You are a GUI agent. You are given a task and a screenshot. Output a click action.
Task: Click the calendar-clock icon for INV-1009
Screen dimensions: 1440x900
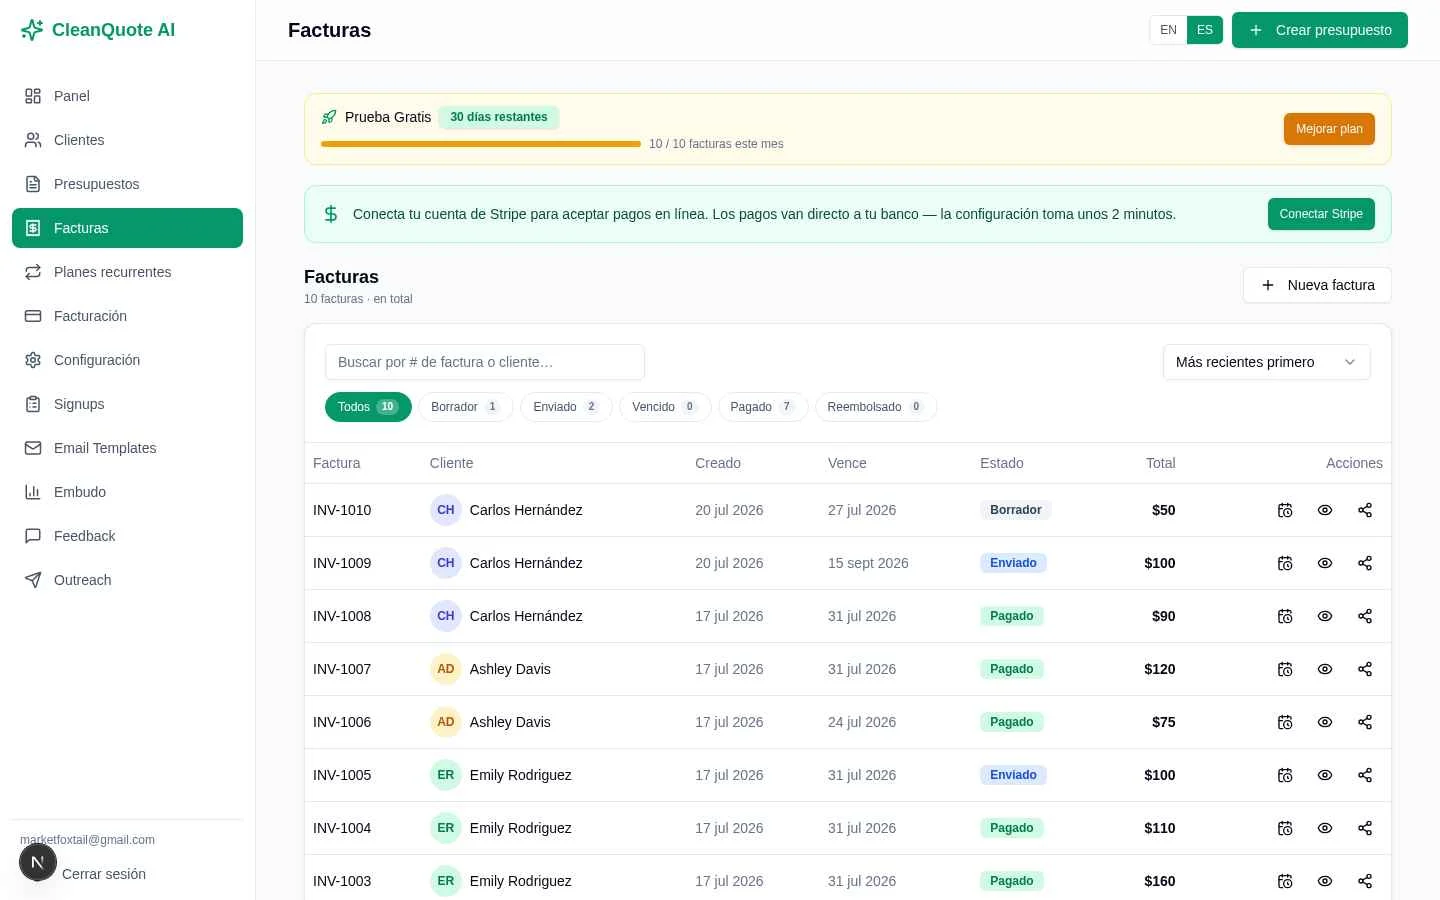[1285, 563]
